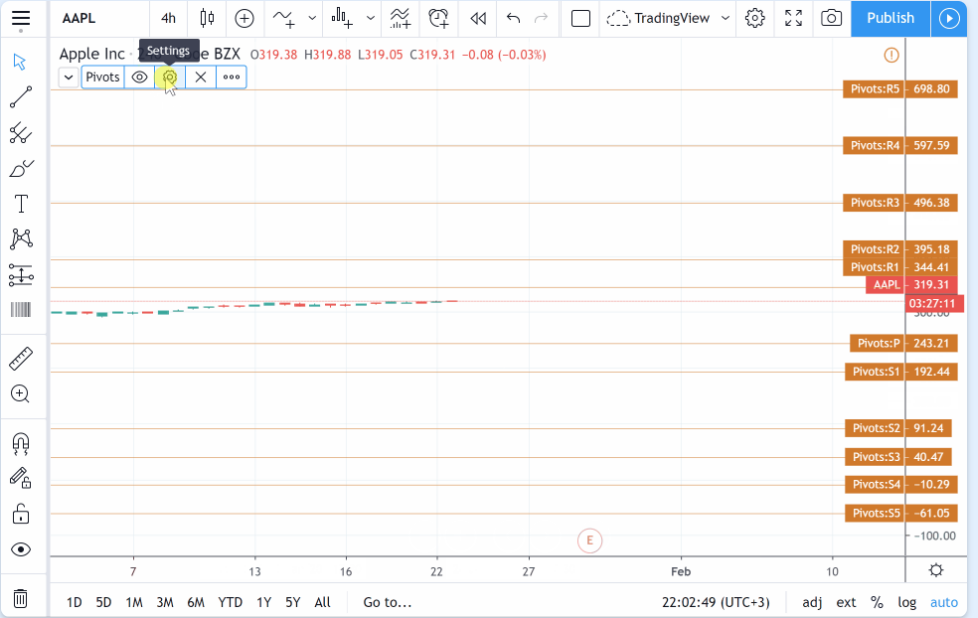The height and width of the screenshot is (618, 978).
Task: Redo the last action
Action: [x=541, y=18]
